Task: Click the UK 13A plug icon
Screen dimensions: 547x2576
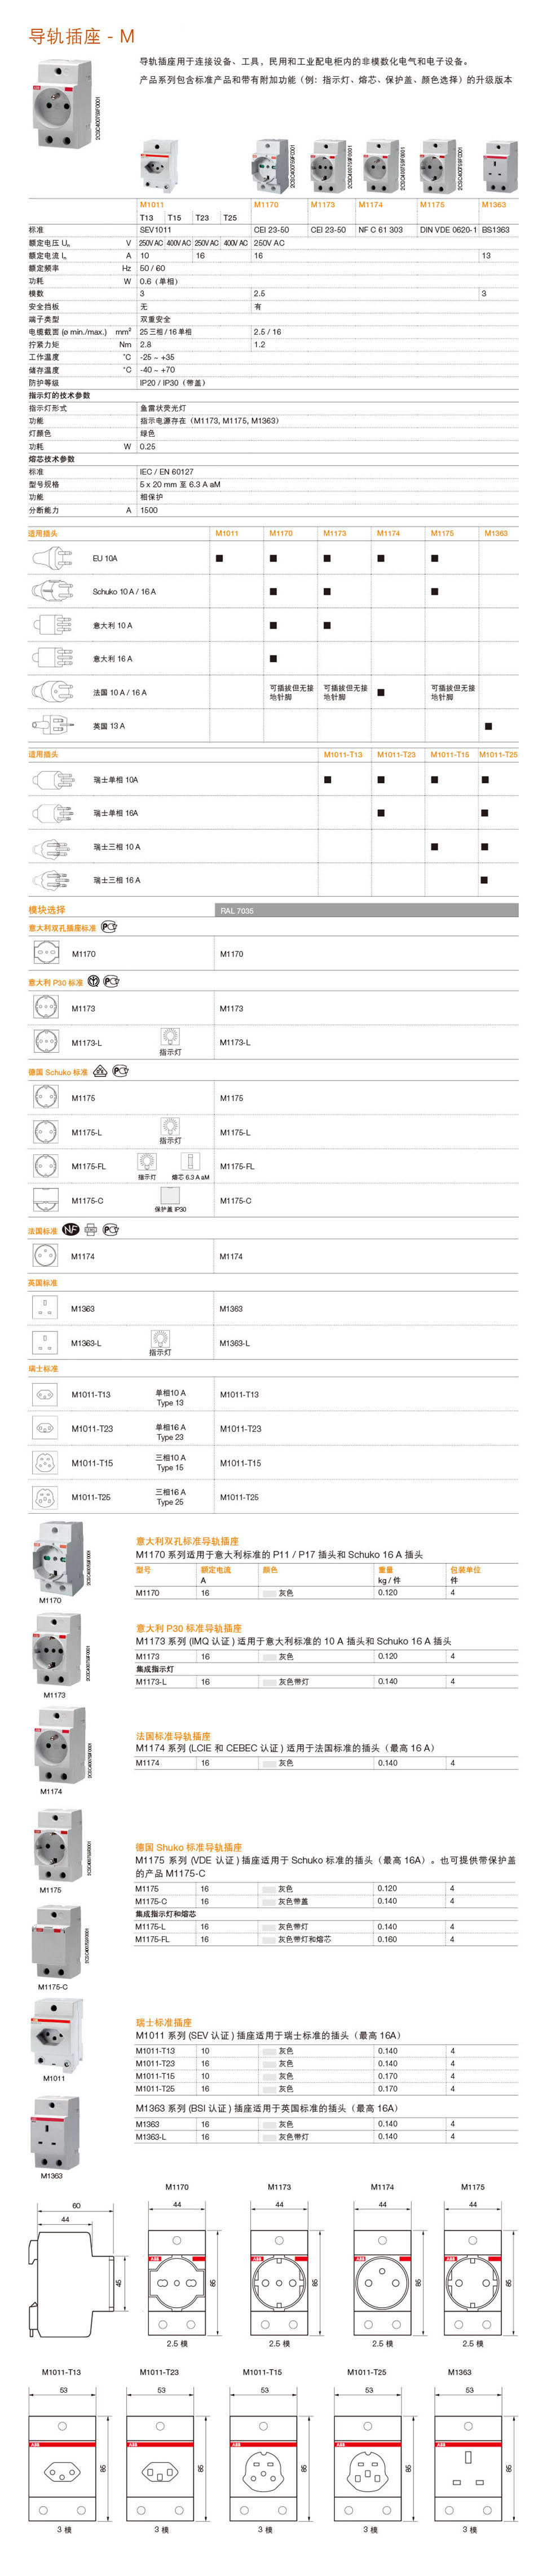Action: (52, 725)
